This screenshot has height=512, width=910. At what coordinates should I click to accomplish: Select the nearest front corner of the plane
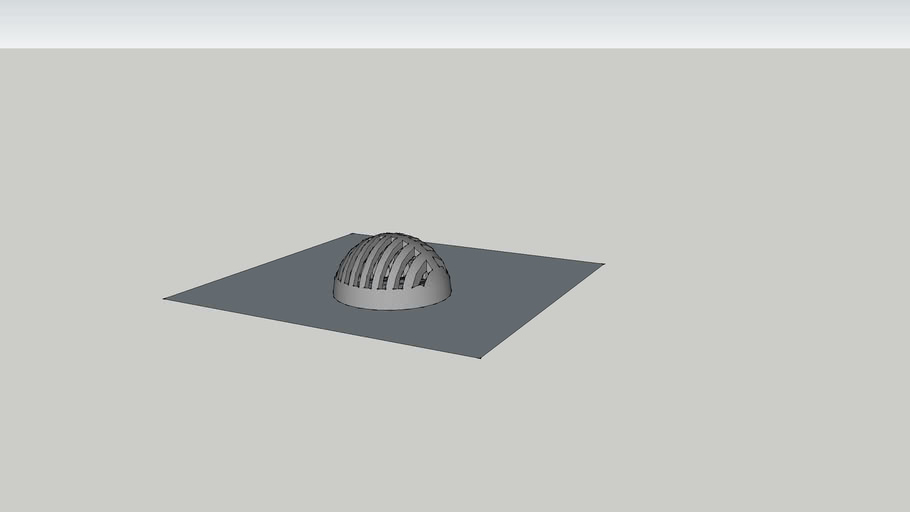(x=480, y=357)
